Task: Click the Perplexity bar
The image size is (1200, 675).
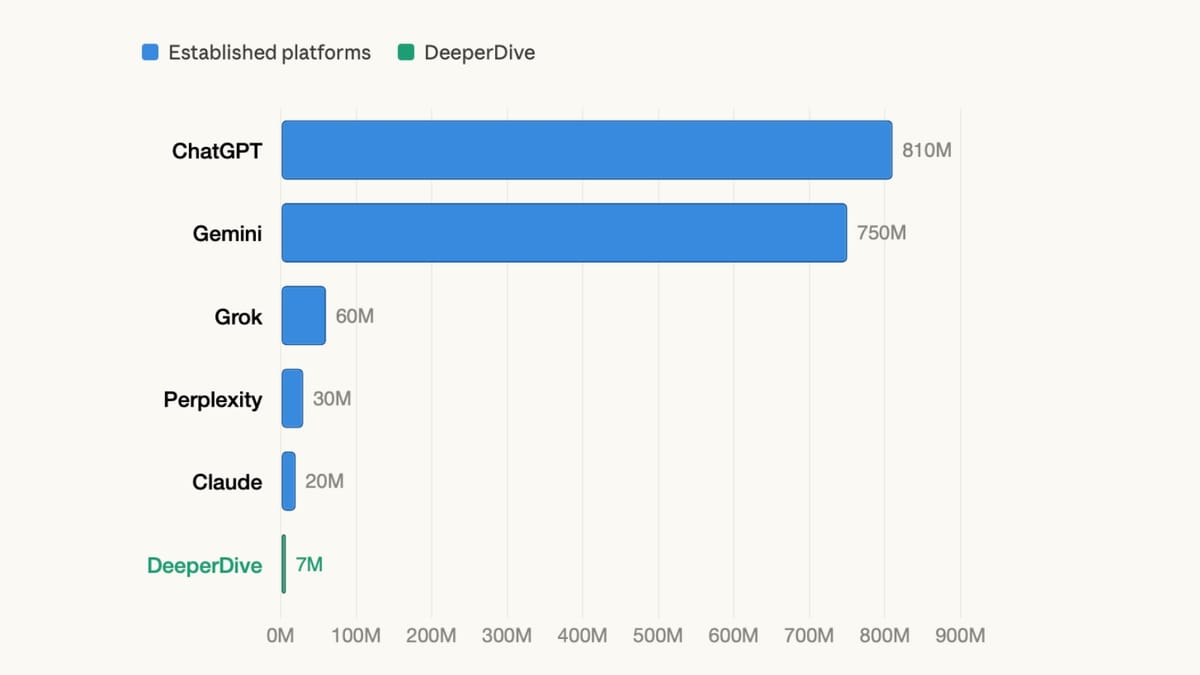Action: 292,398
